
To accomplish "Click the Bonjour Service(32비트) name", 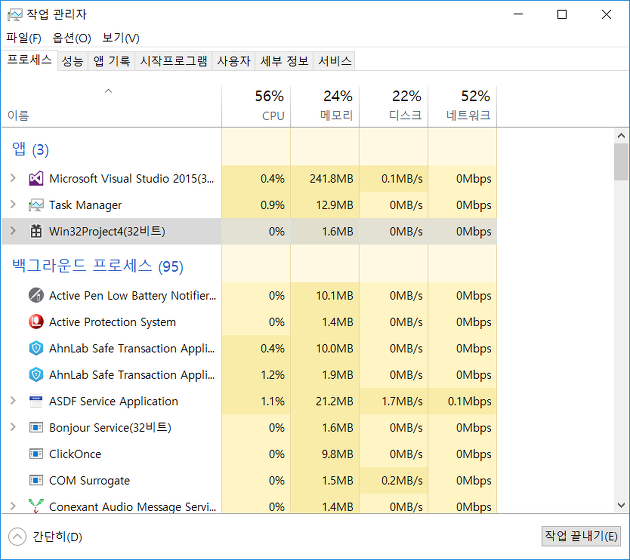I will coord(110,427).
